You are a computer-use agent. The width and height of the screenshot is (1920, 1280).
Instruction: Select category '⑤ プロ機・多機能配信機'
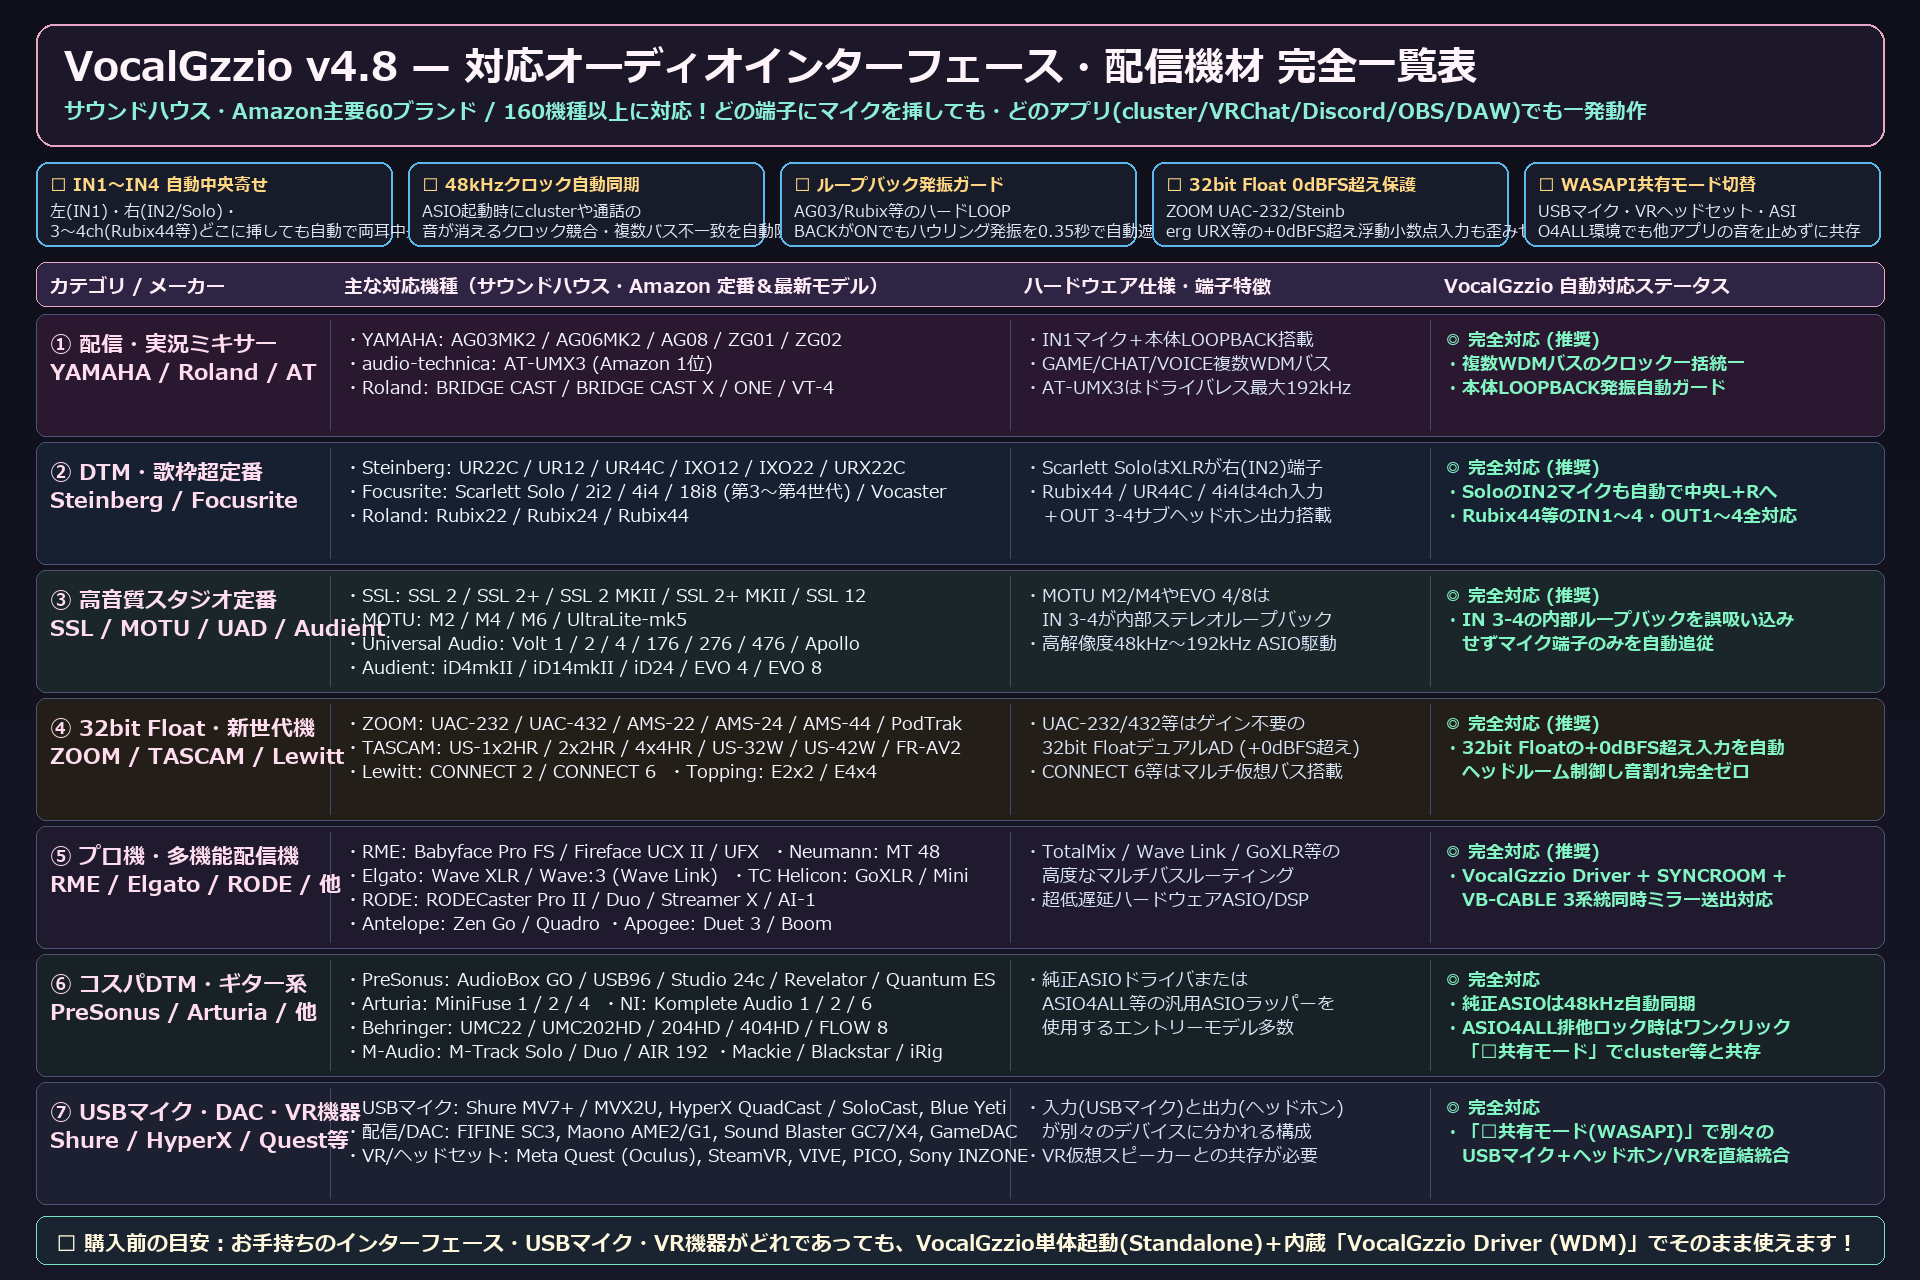point(174,856)
